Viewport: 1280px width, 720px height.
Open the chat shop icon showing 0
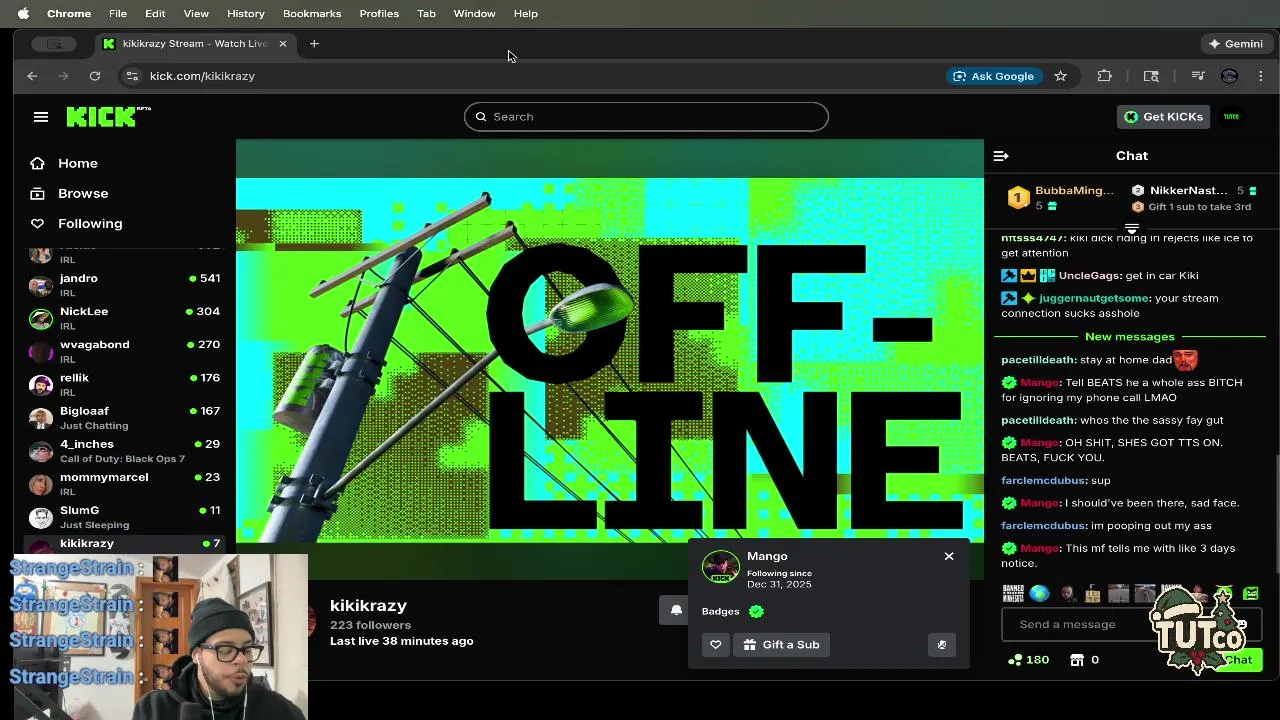click(x=1077, y=660)
